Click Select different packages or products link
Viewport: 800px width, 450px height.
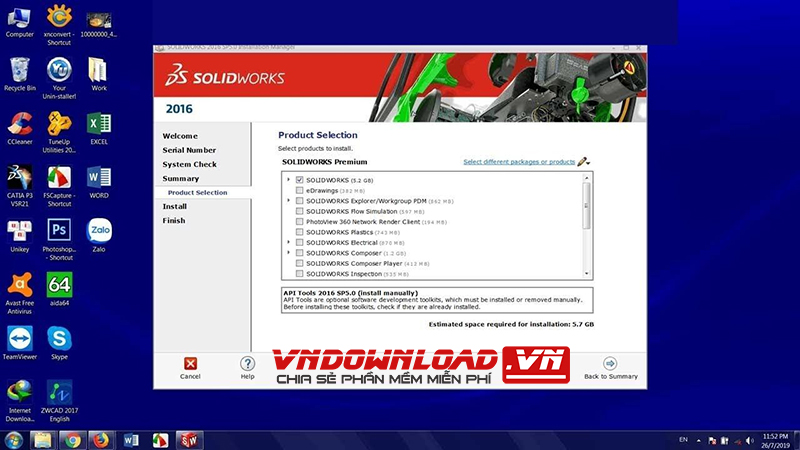519,162
